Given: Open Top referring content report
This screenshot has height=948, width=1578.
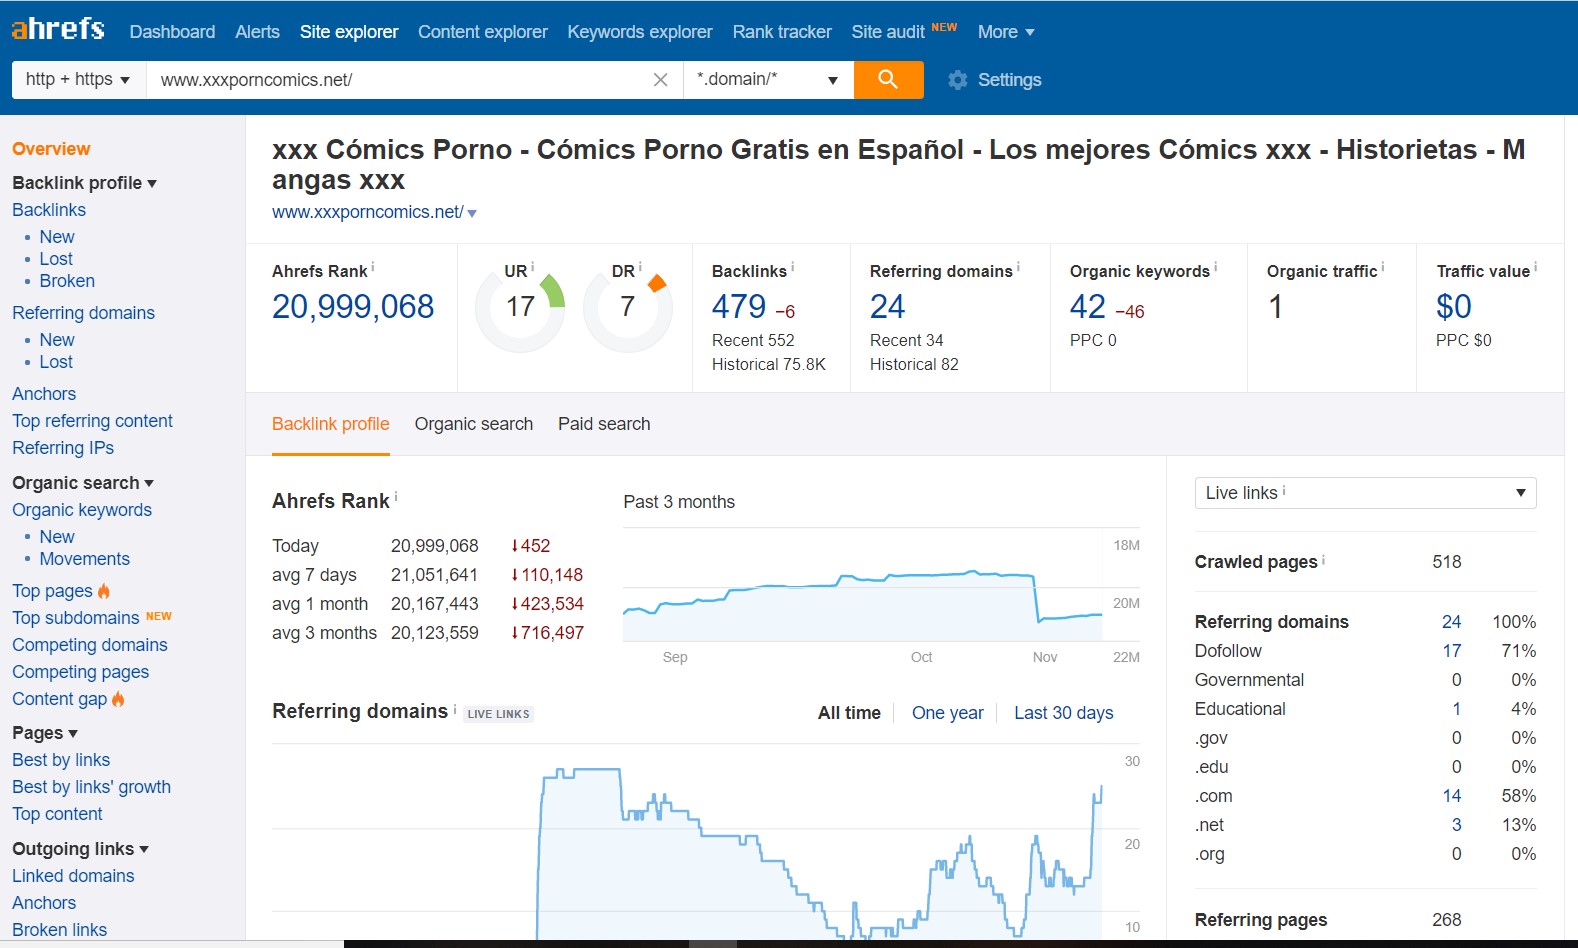Looking at the screenshot, I should [92, 421].
